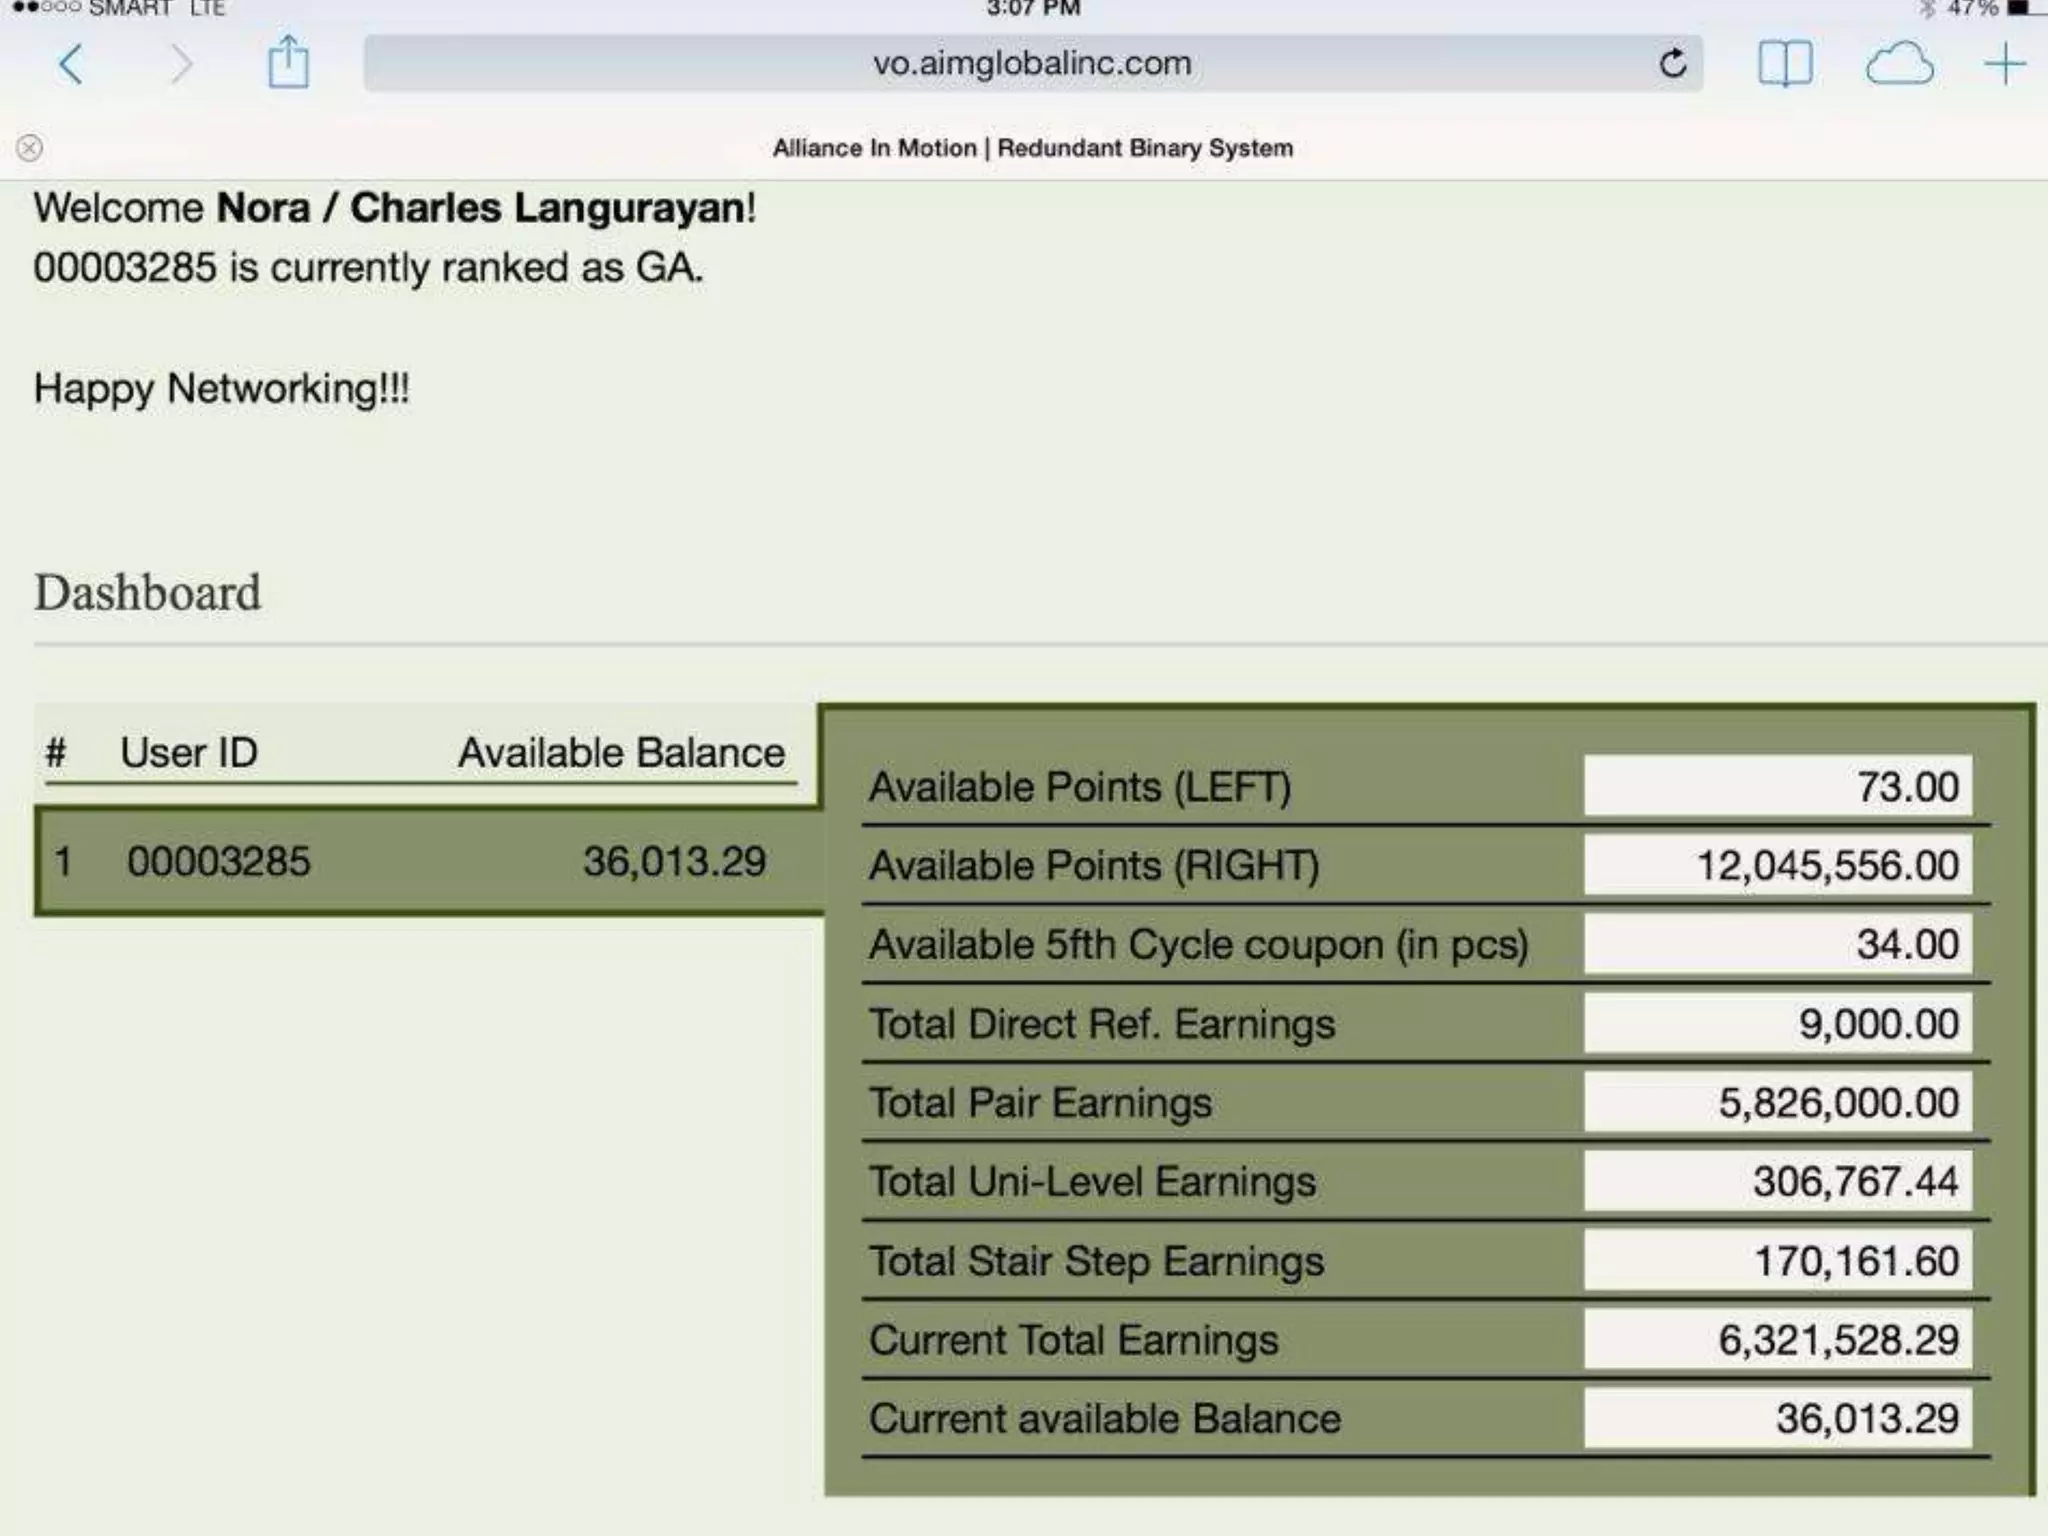Reload the page with refresh icon
This screenshot has height=1536, width=2048.
tap(1672, 64)
